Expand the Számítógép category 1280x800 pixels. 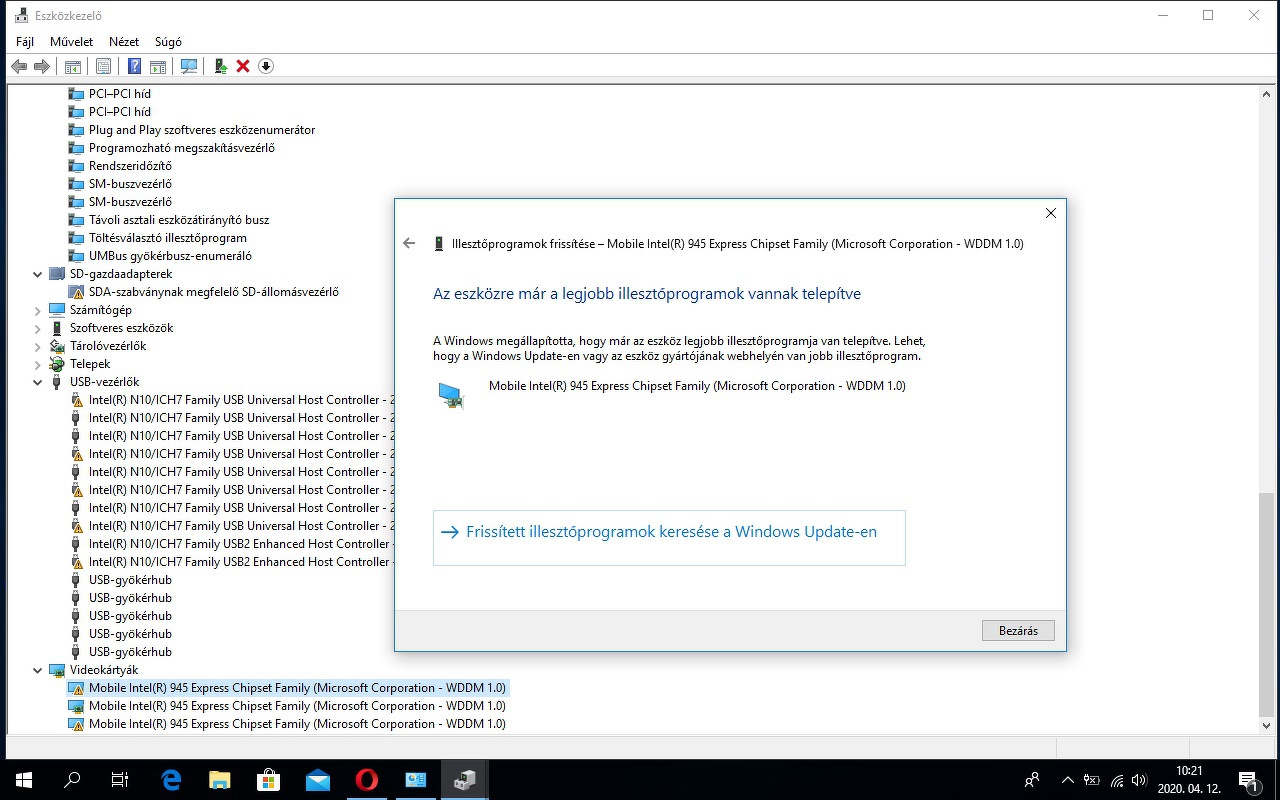(x=38, y=310)
